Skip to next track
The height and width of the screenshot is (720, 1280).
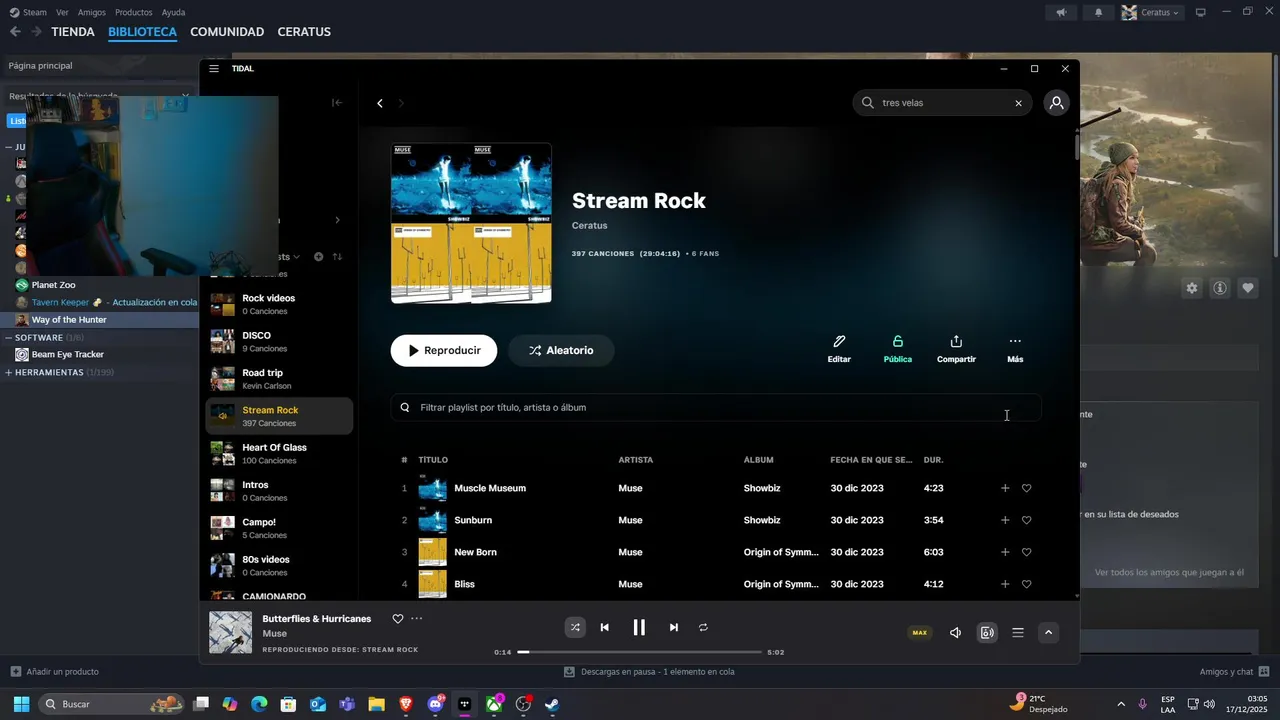click(x=674, y=627)
